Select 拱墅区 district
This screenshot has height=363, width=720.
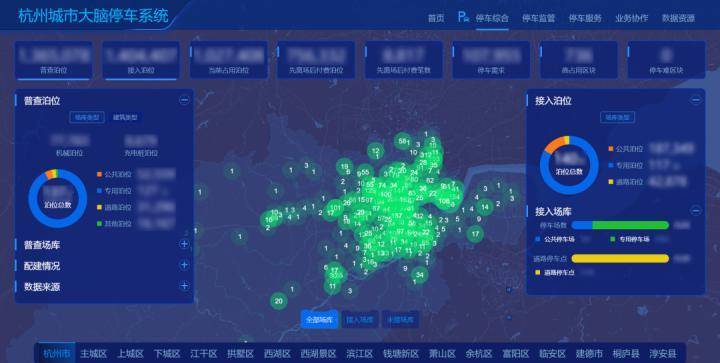pyautogui.click(x=241, y=354)
